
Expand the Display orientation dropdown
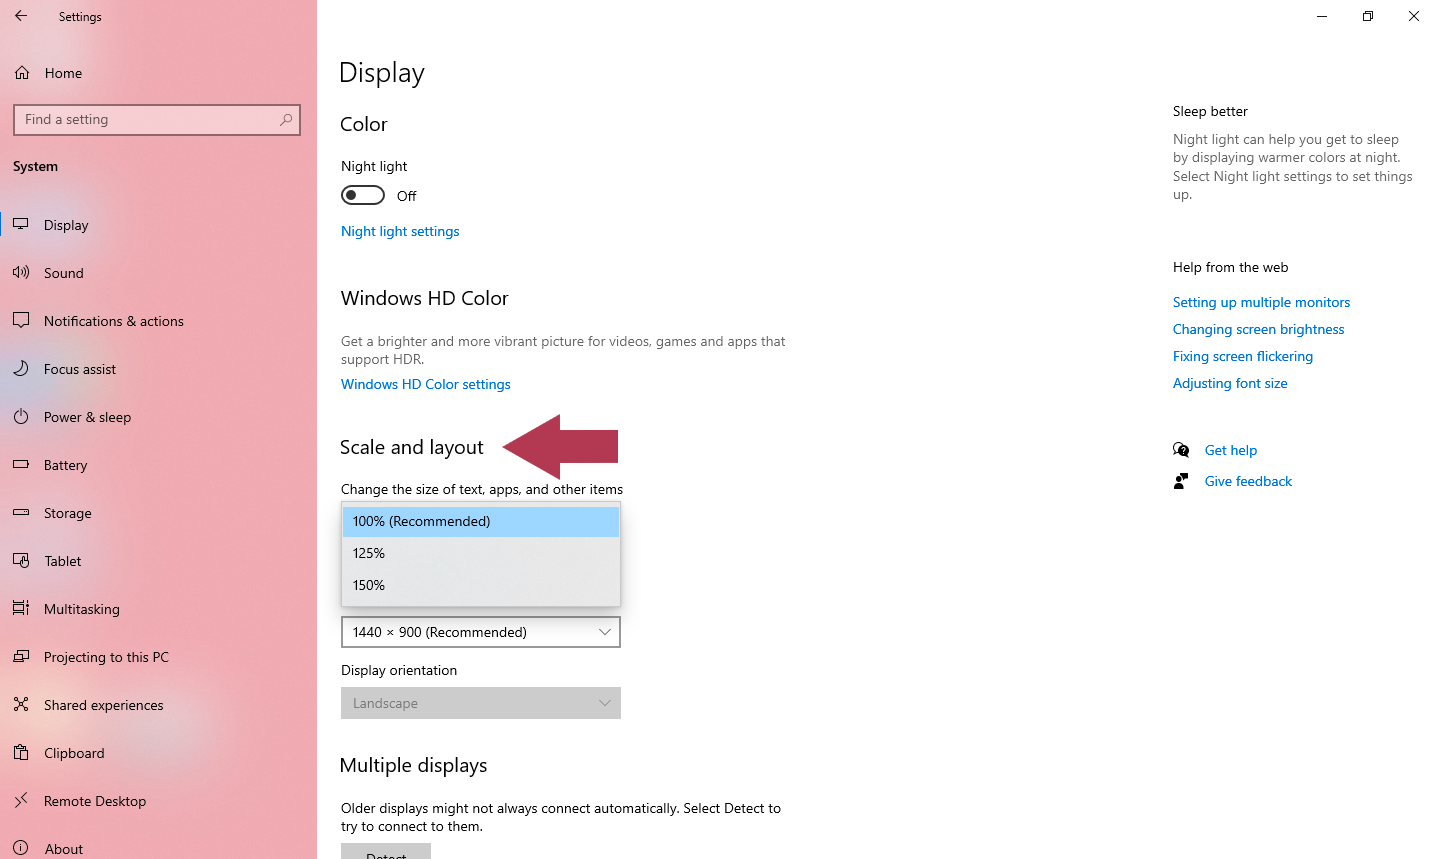(x=480, y=703)
